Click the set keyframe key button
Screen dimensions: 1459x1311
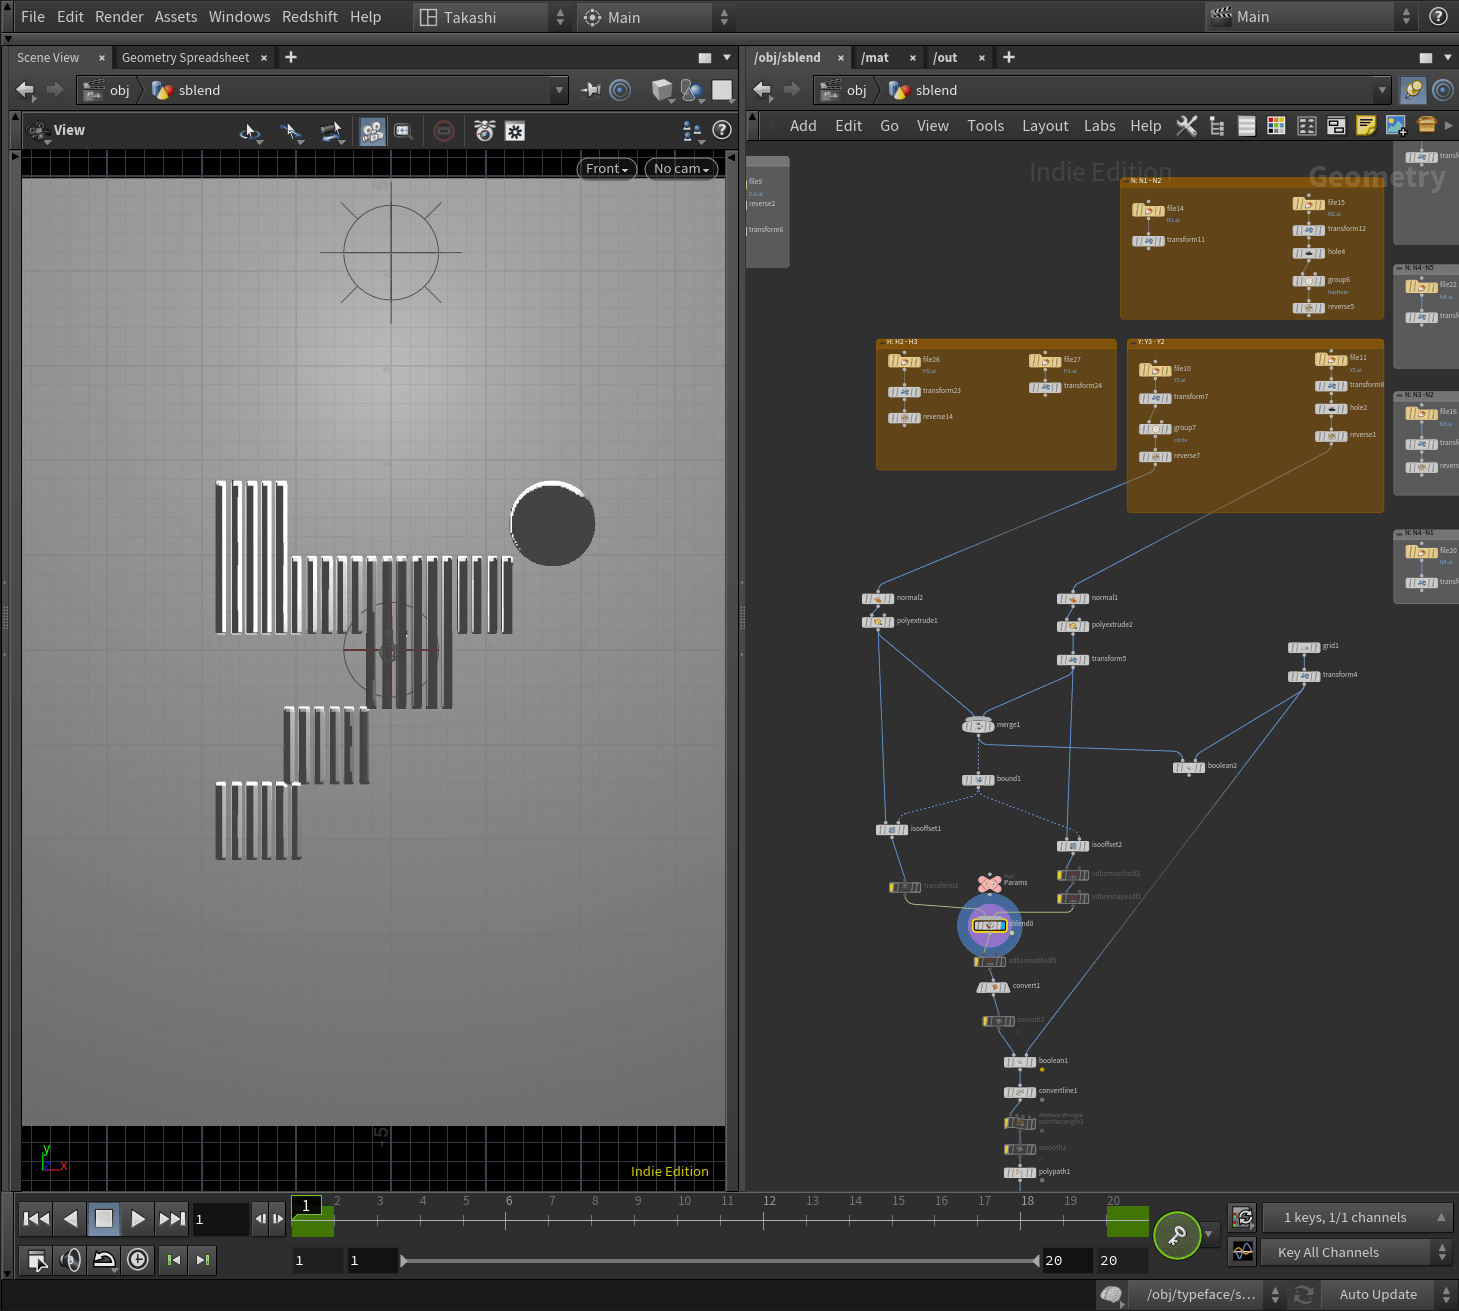[1177, 1235]
